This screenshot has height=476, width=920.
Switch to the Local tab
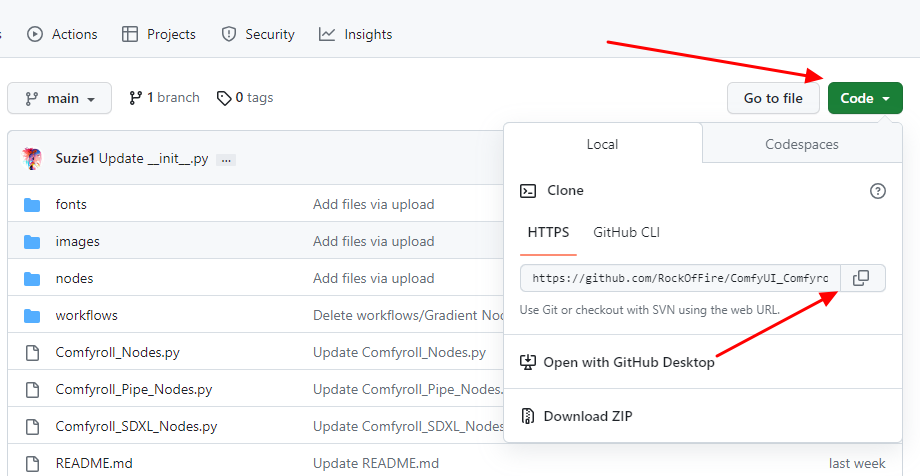(603, 144)
